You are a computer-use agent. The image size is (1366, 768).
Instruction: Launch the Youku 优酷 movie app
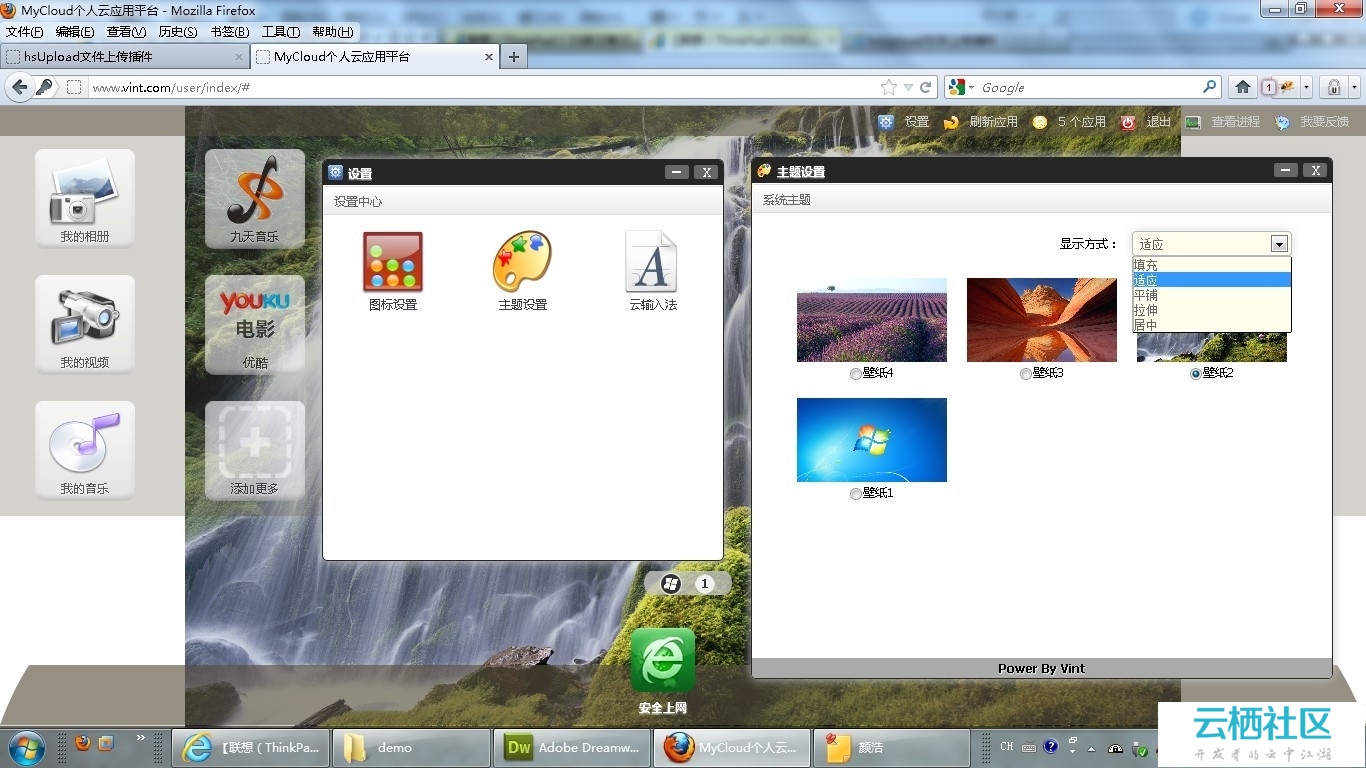click(x=255, y=324)
